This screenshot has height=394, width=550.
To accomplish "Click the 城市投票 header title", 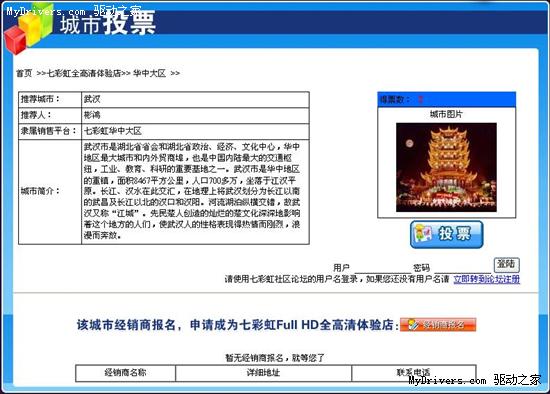I will [108, 23].
